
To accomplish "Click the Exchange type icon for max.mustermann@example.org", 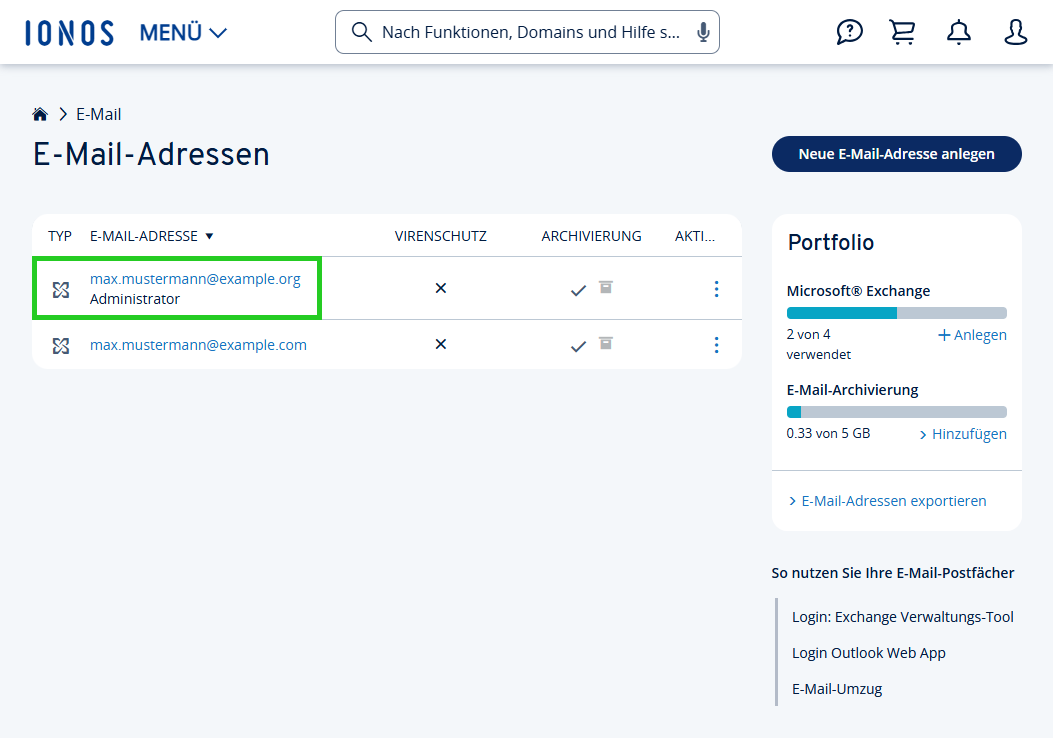I will (61, 288).
